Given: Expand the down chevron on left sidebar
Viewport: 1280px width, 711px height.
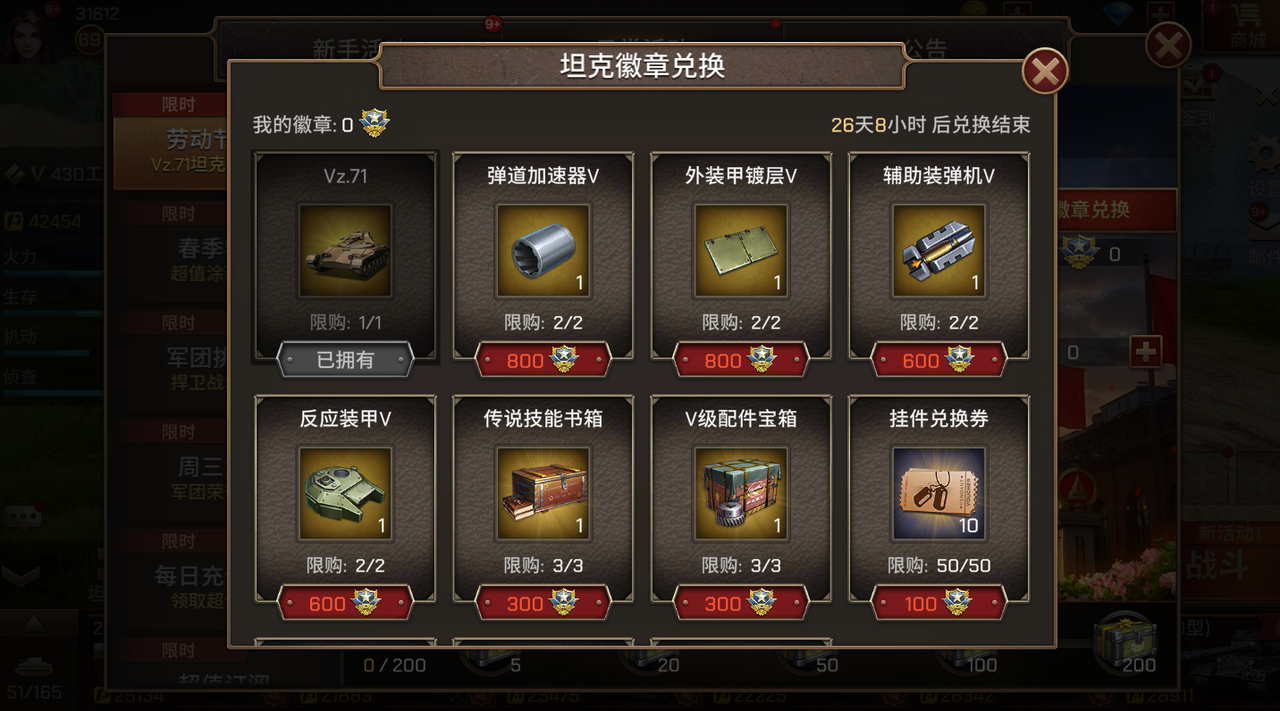Looking at the screenshot, I should click(x=22, y=576).
